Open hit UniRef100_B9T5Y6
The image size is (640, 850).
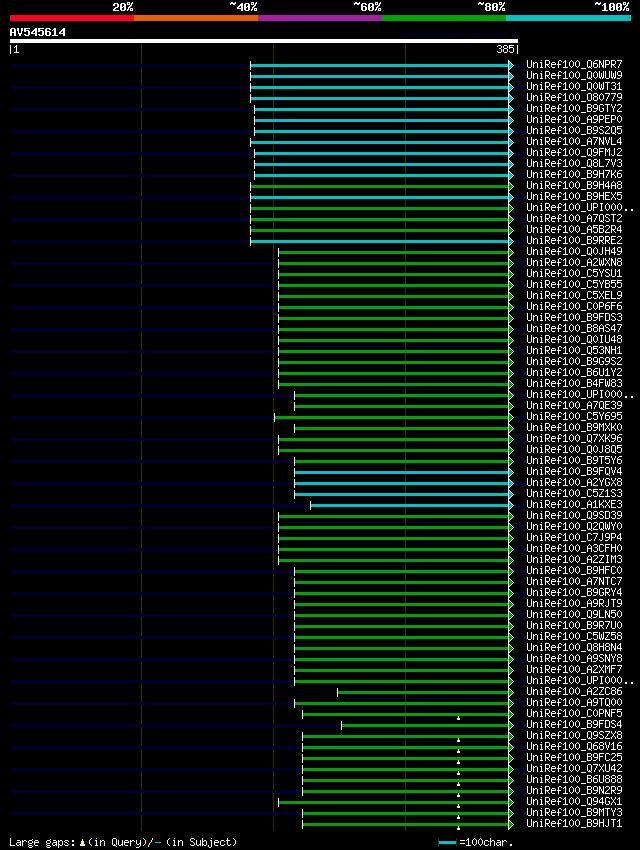pos(574,460)
